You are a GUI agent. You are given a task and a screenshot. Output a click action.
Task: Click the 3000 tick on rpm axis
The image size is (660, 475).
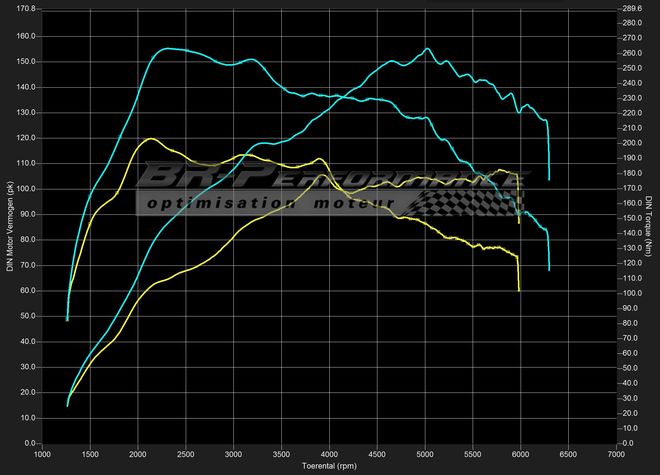[234, 453]
